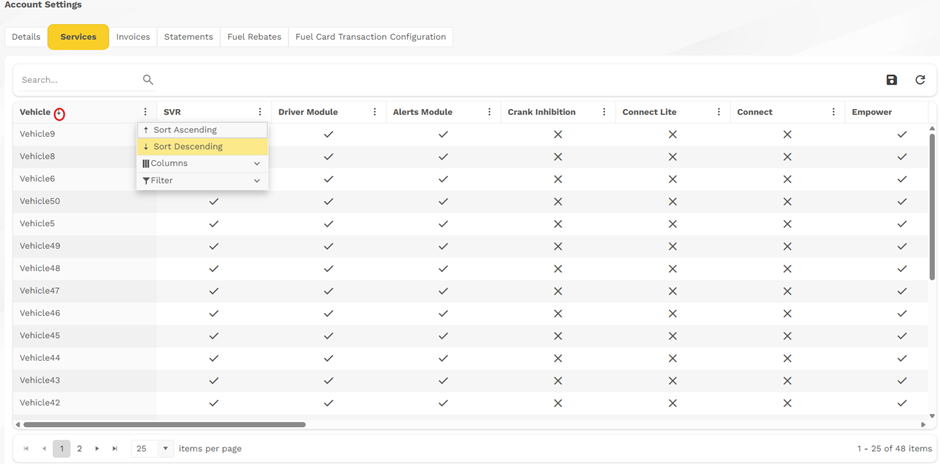The image size is (940, 464).
Task: Sort by Crank Inhibition header
Action: 541,112
